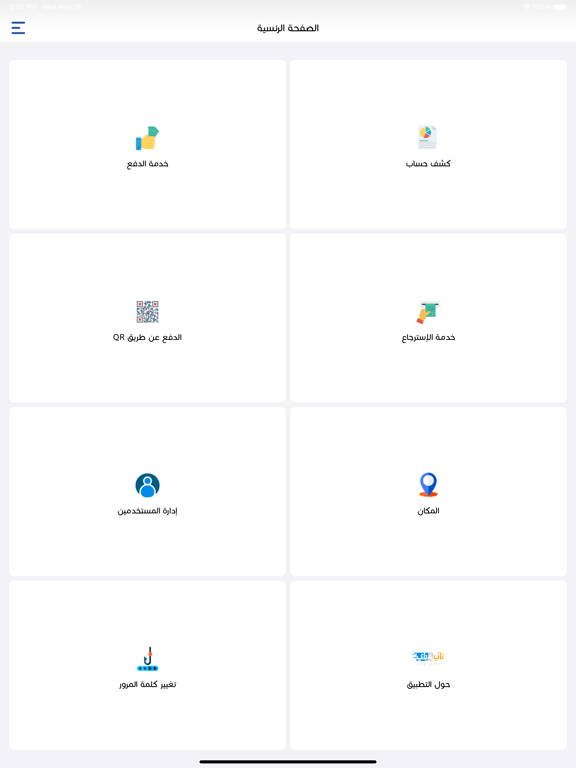576x768 pixels.
Task: Open the خدمة الدفع label
Action: pos(147,164)
